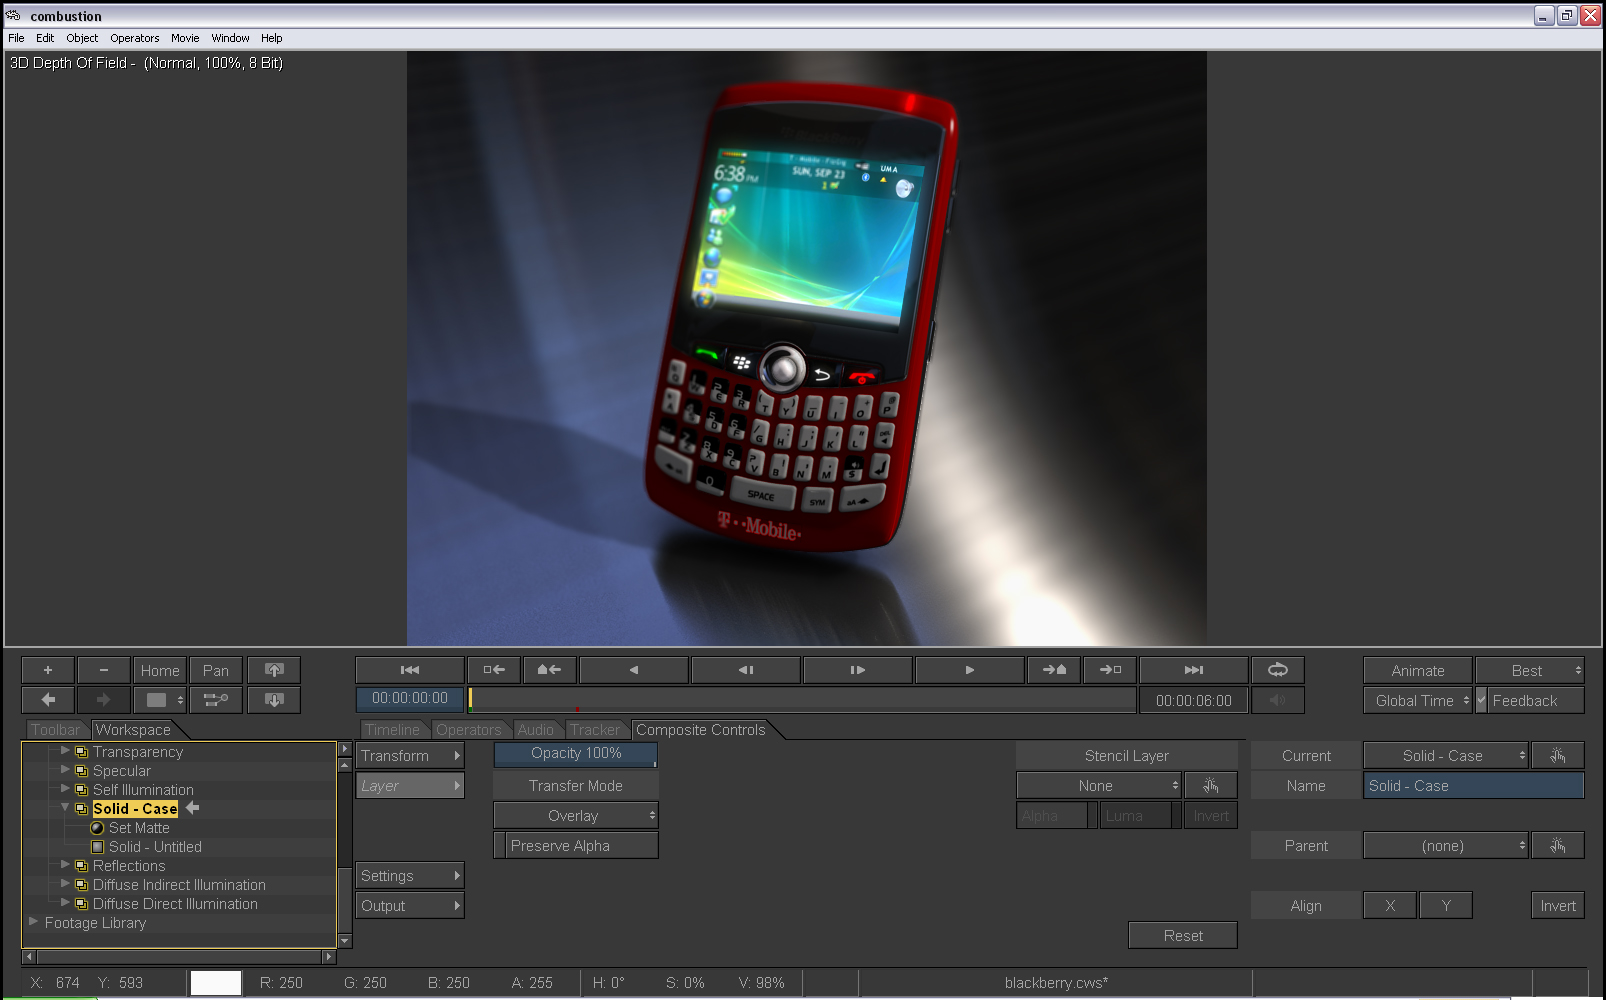The width and height of the screenshot is (1606, 1000).
Task: Activate the Pan tool
Action: click(216, 670)
